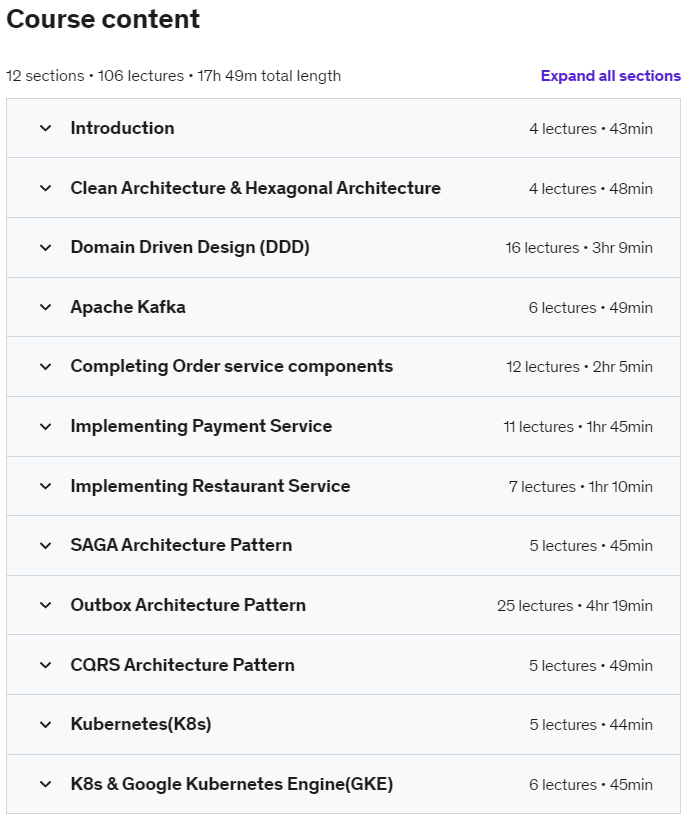Expand the Domain Driven Design chevron
The width and height of the screenshot is (688, 821).
coord(45,248)
